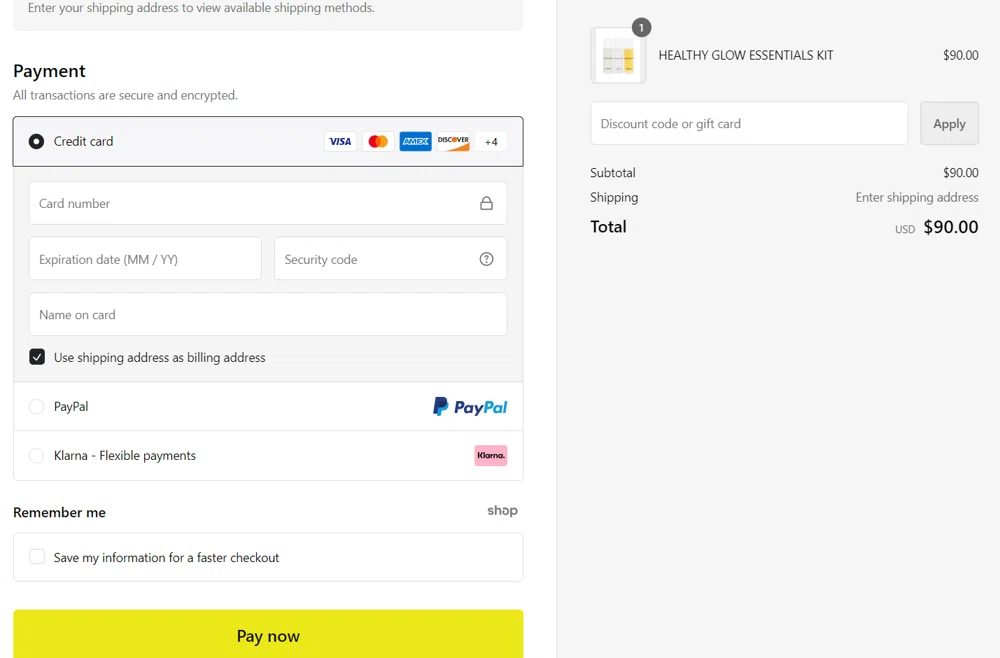Click the +4 more payment methods icon
The width and height of the screenshot is (1000, 658).
(x=491, y=141)
